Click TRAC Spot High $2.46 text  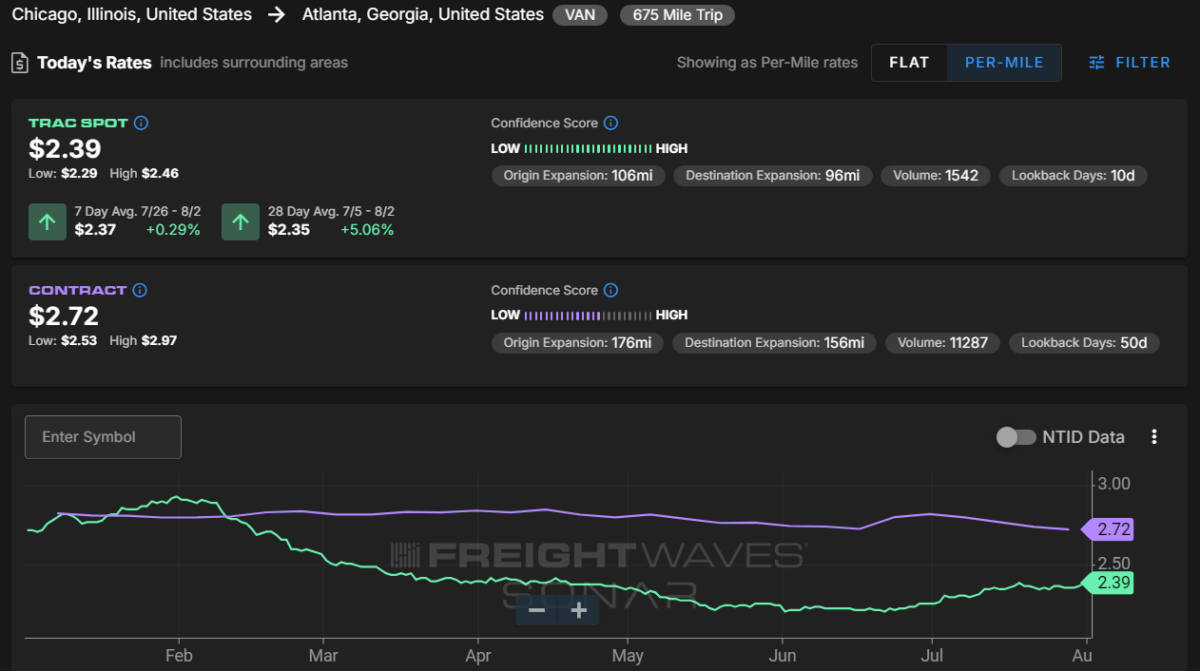[144, 174]
